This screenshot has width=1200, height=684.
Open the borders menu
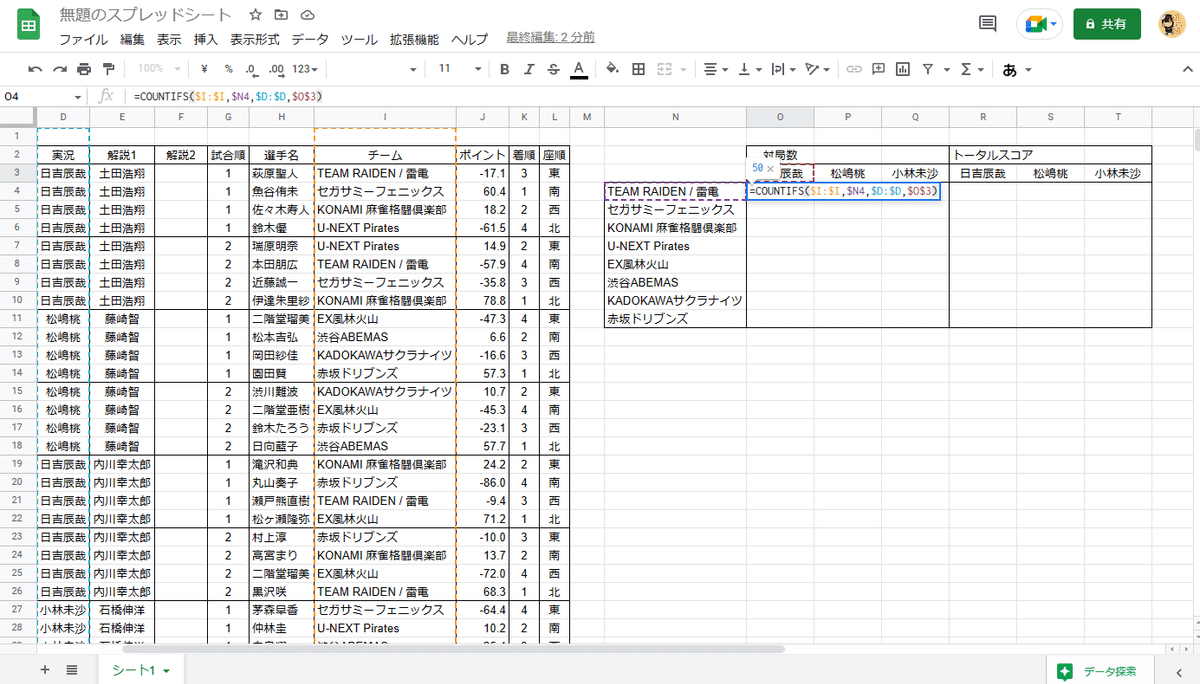point(638,69)
